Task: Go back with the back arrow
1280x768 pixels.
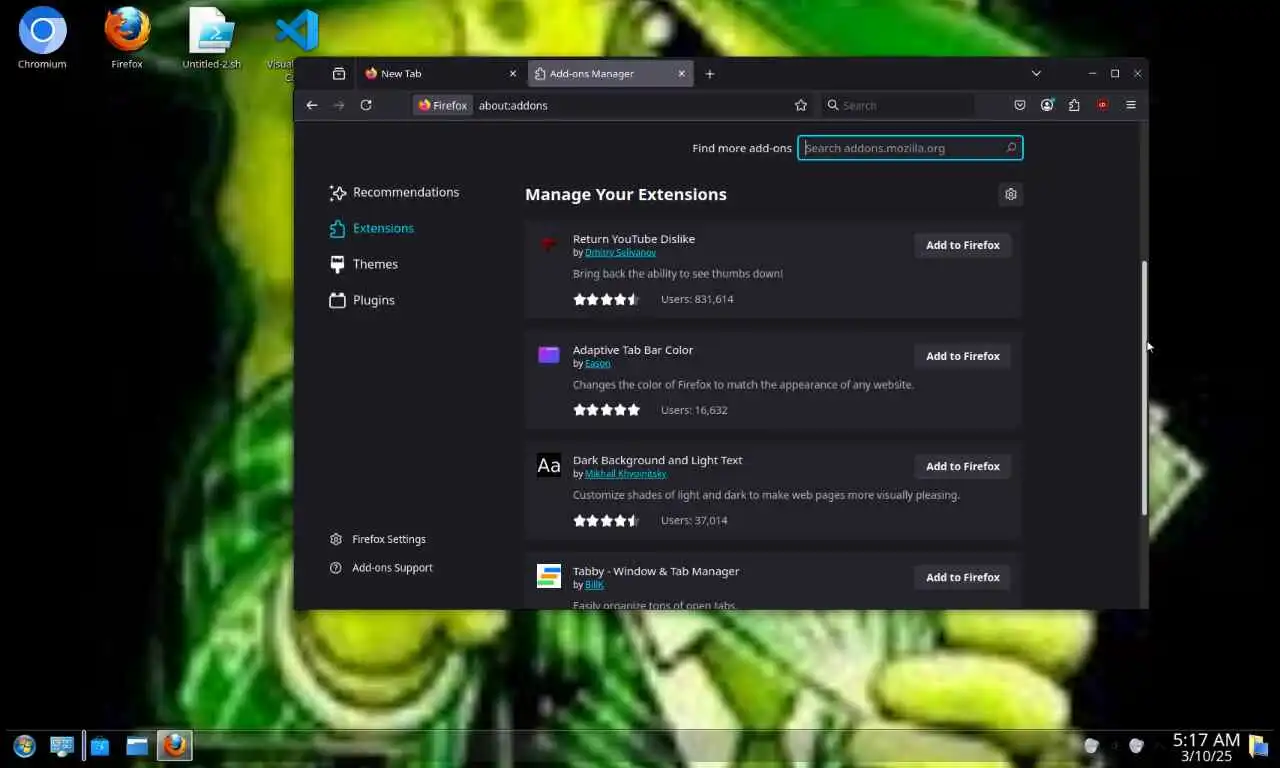Action: (312, 105)
